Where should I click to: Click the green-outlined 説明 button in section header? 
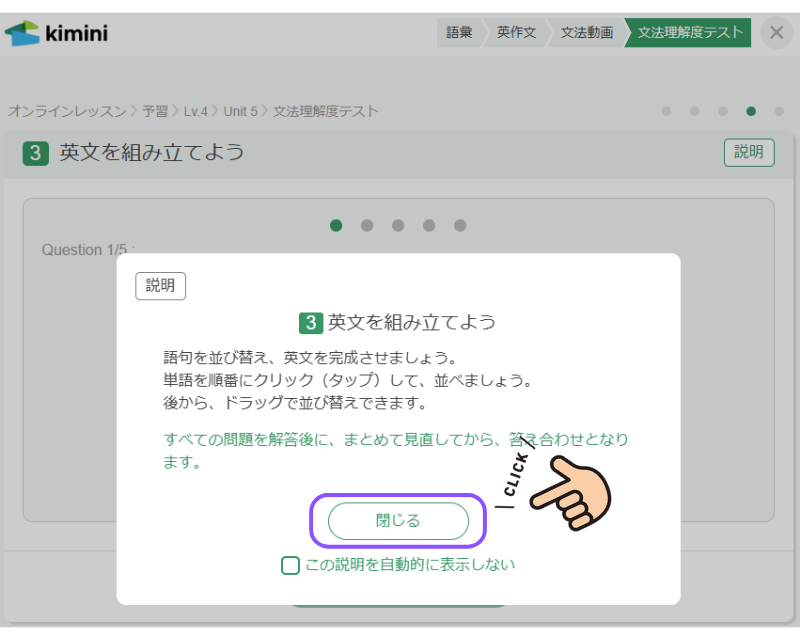748,152
